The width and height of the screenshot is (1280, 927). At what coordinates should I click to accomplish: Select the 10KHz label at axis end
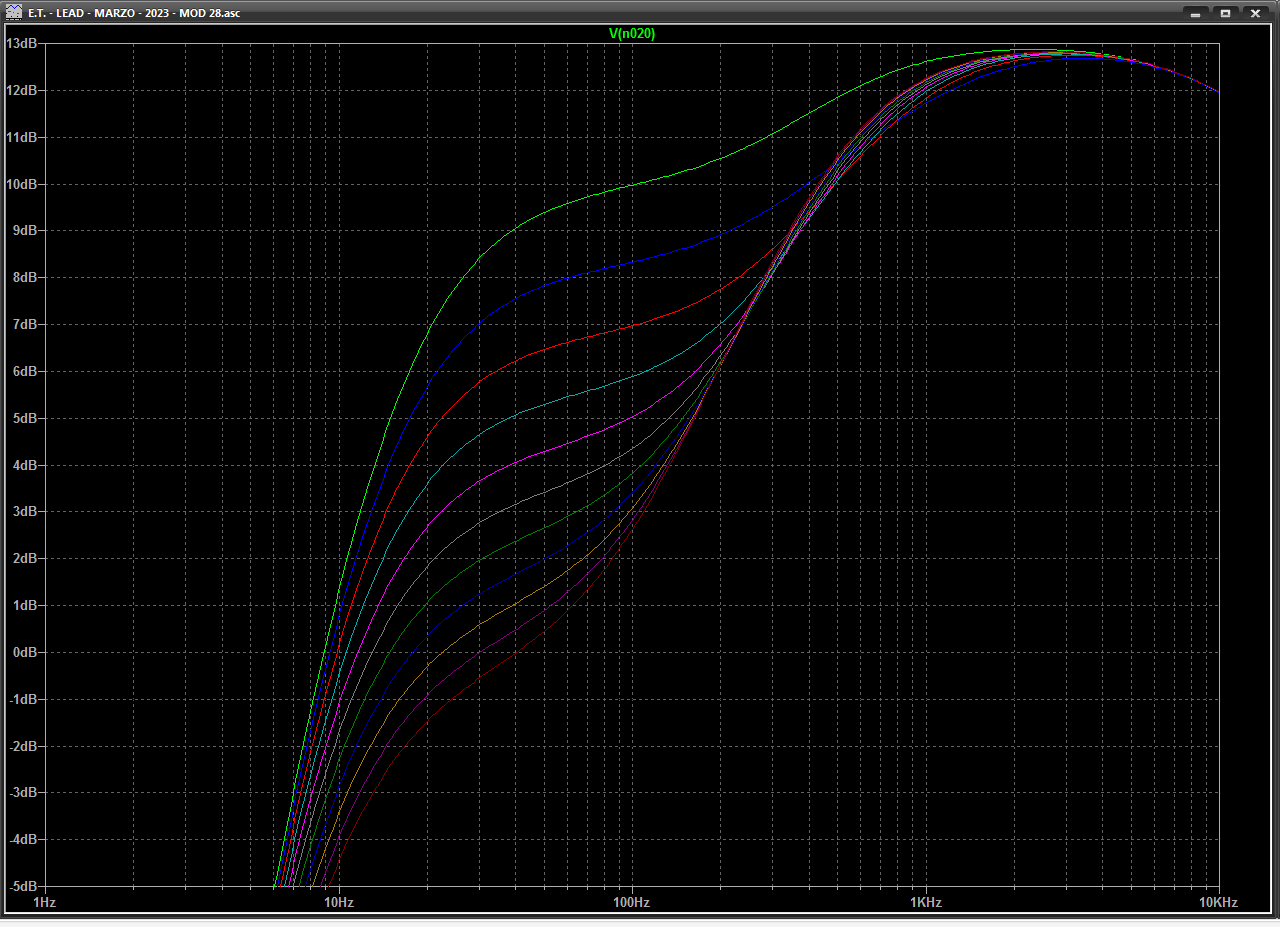[x=1218, y=902]
